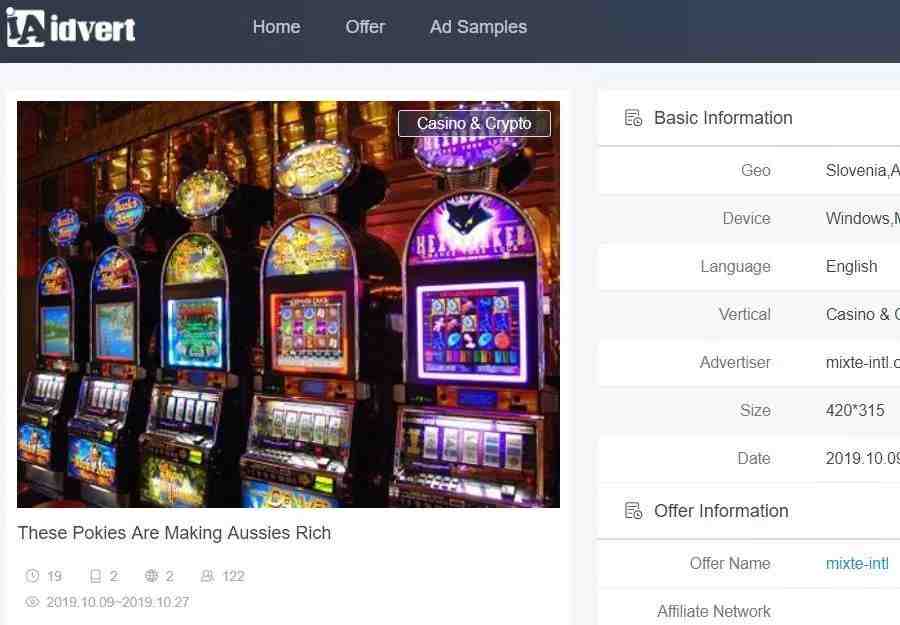The width and height of the screenshot is (900, 625).
Task: Open the Ad Samples section
Action: (x=478, y=27)
